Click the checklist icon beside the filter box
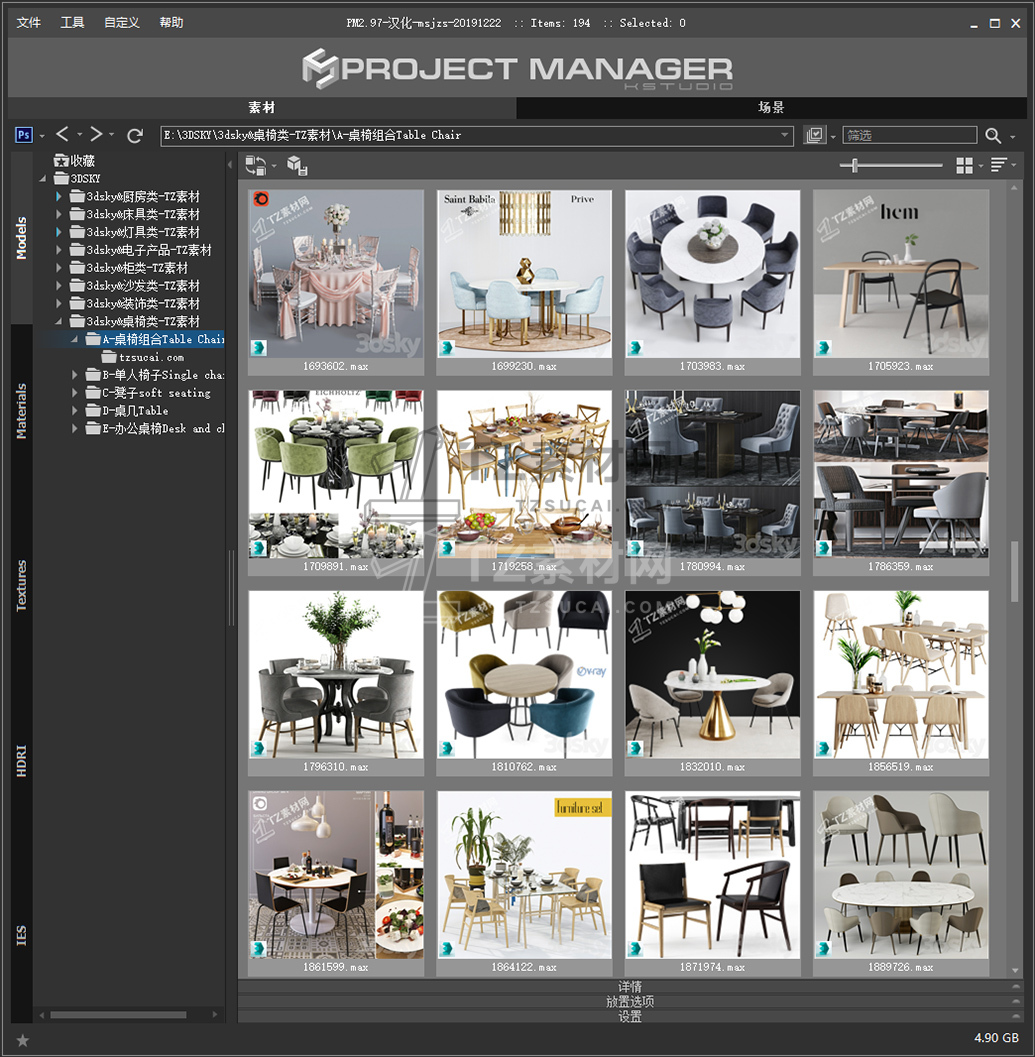1035x1057 pixels. point(815,135)
